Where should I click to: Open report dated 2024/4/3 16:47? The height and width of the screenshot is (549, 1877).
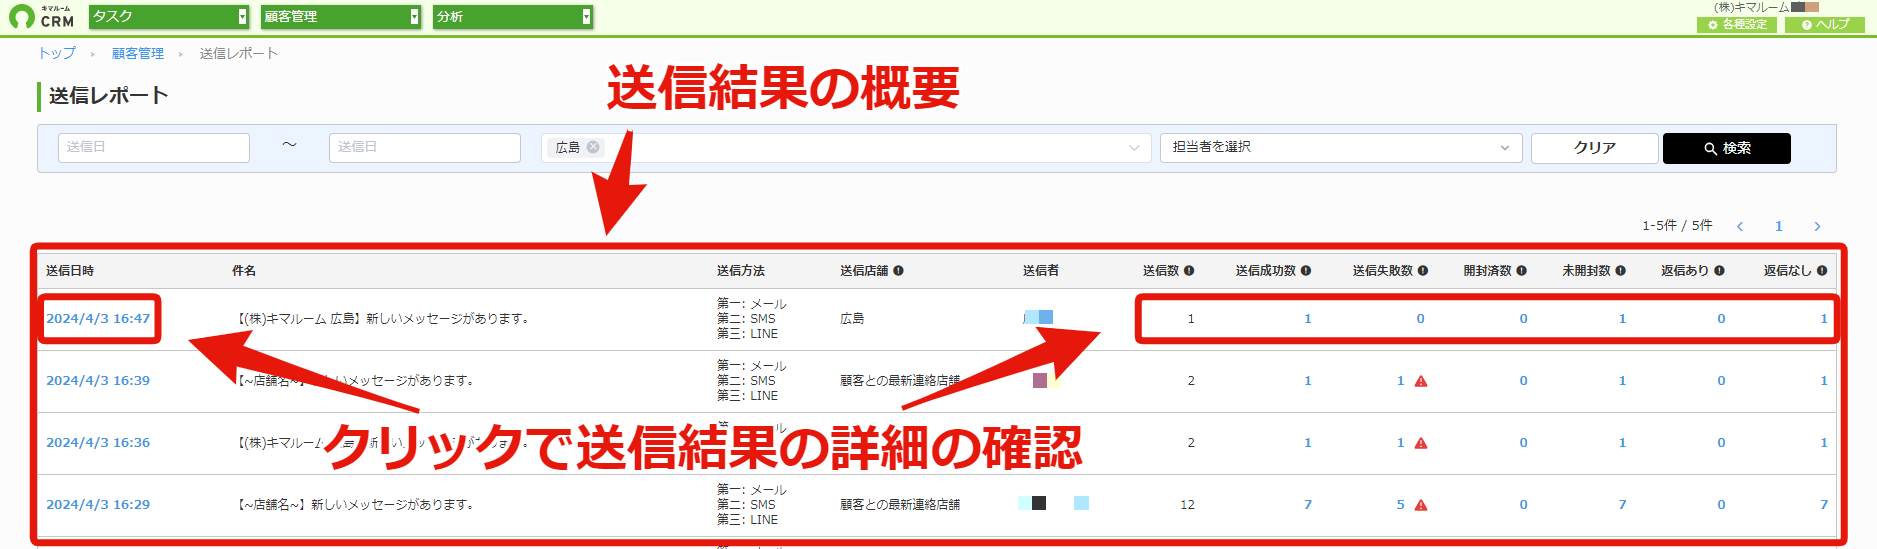point(98,319)
